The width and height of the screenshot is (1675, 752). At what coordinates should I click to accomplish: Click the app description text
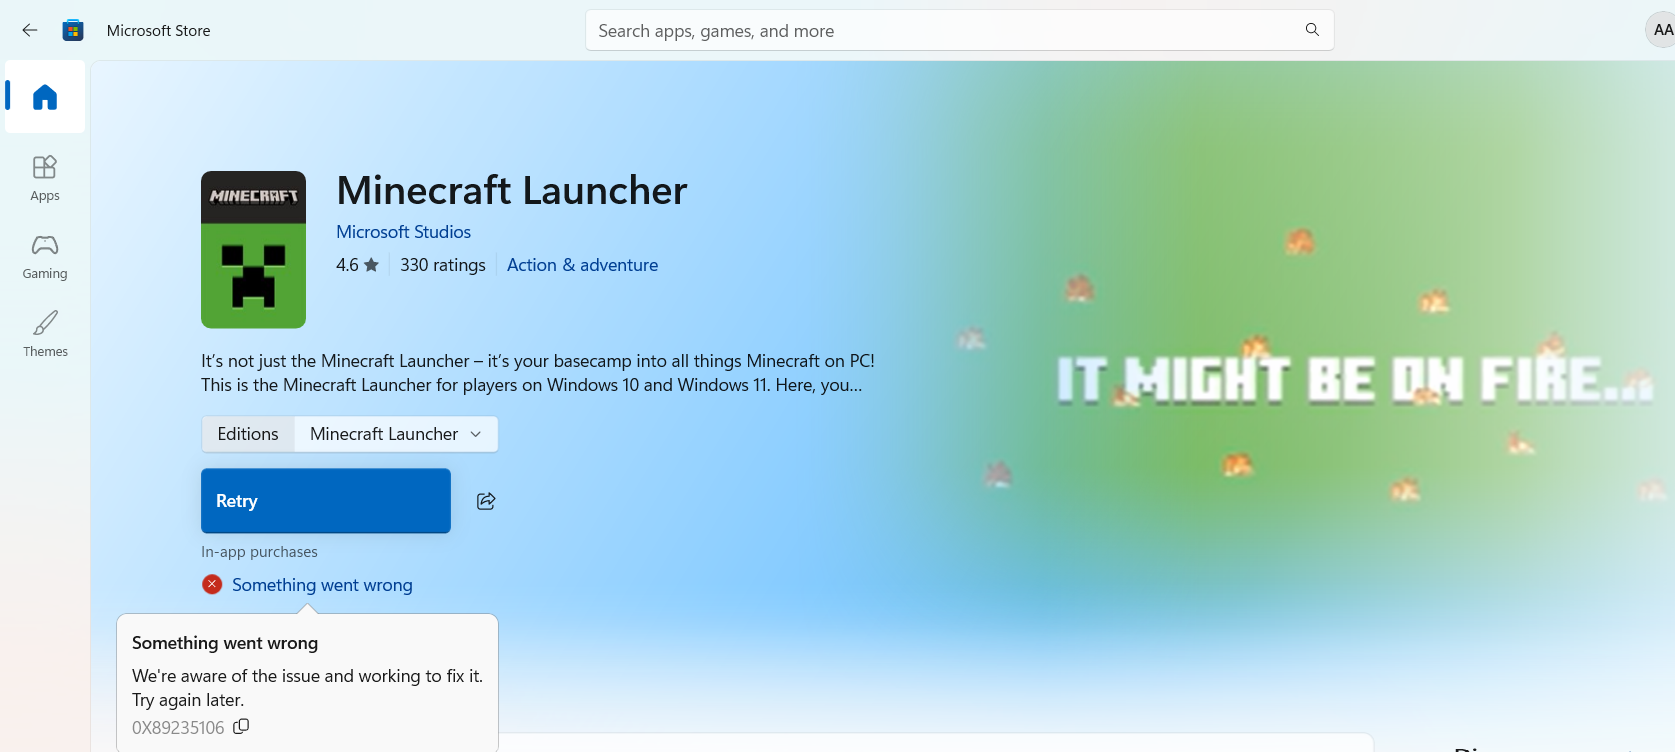pyautogui.click(x=538, y=373)
